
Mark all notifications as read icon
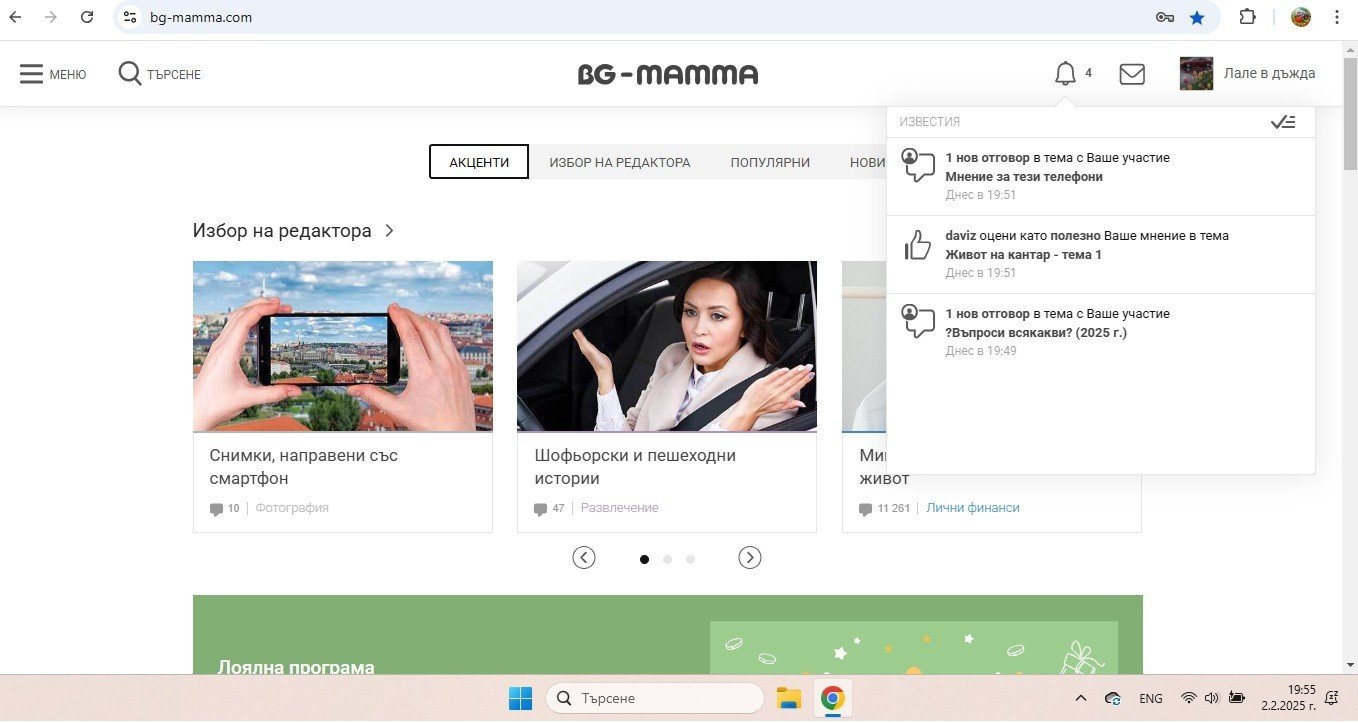coord(1283,122)
